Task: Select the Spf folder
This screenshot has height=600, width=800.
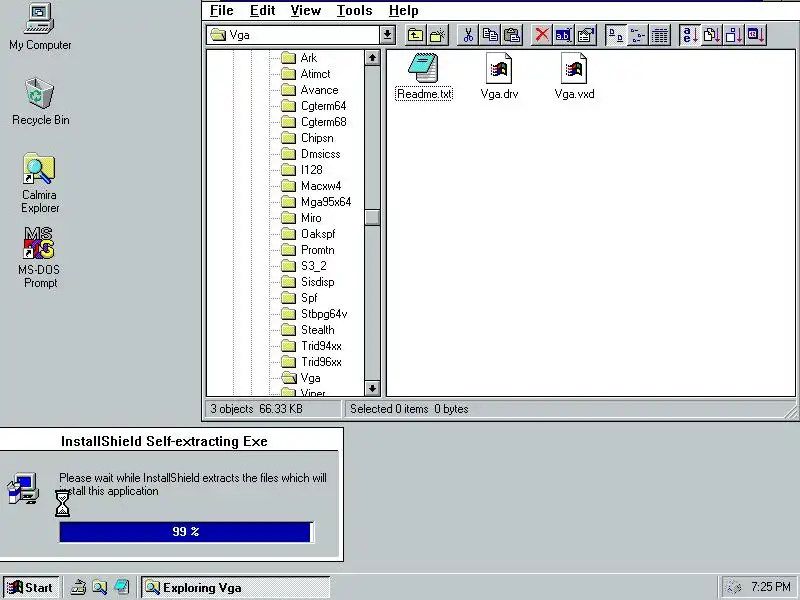Action: coord(299,298)
